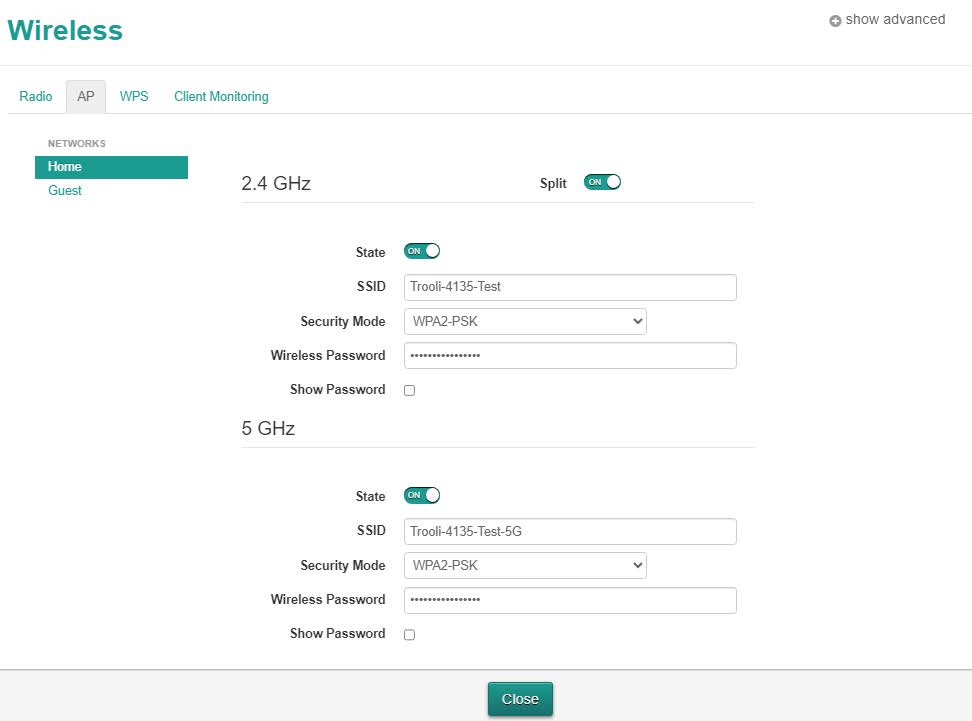972x721 pixels.
Task: Focus the 5 GHz SSID input field
Action: 570,531
